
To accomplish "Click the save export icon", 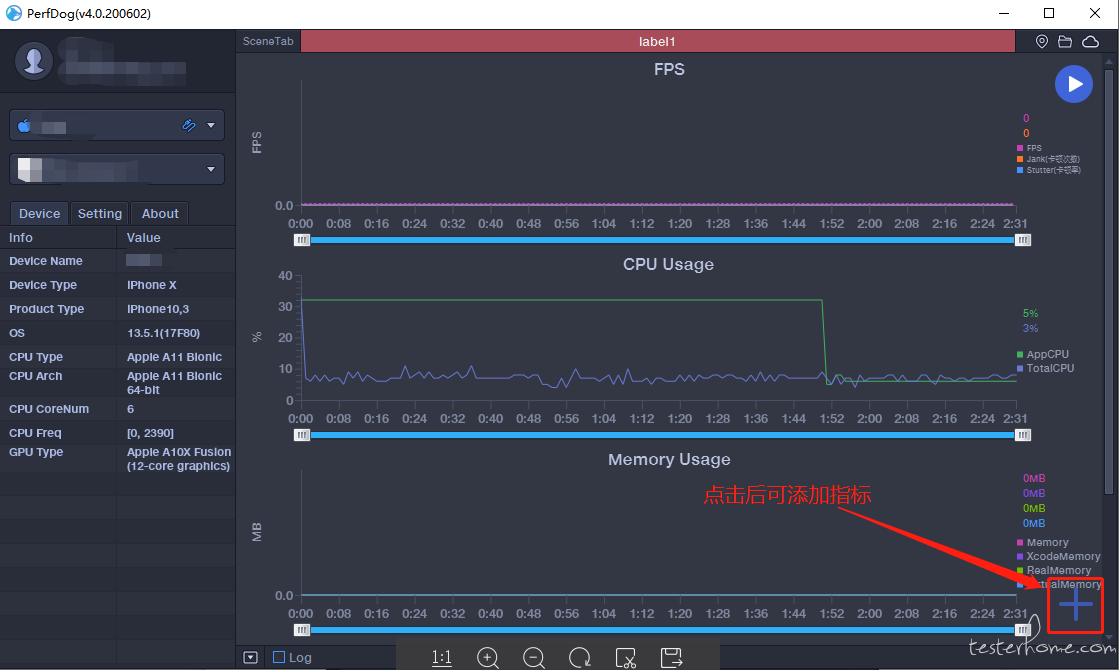I will (x=672, y=658).
